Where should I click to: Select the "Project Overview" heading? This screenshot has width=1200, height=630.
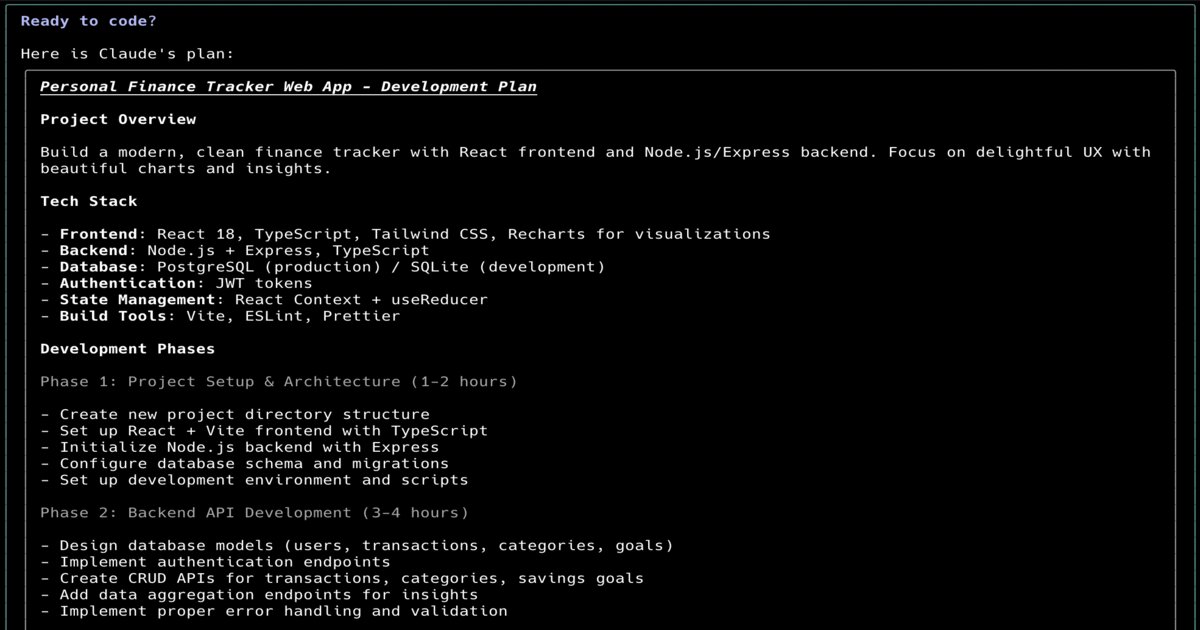[118, 119]
